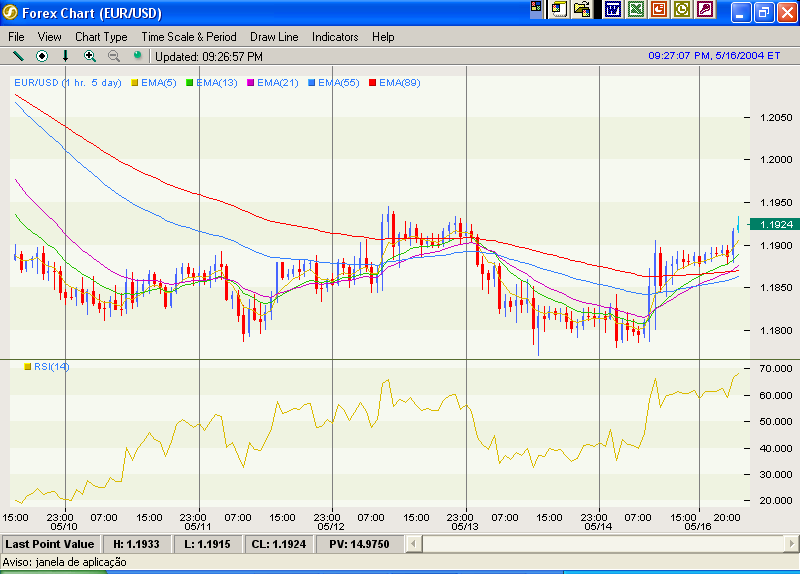The height and width of the screenshot is (574, 800).
Task: Click the H: 1.1933 status value
Action: 136,544
